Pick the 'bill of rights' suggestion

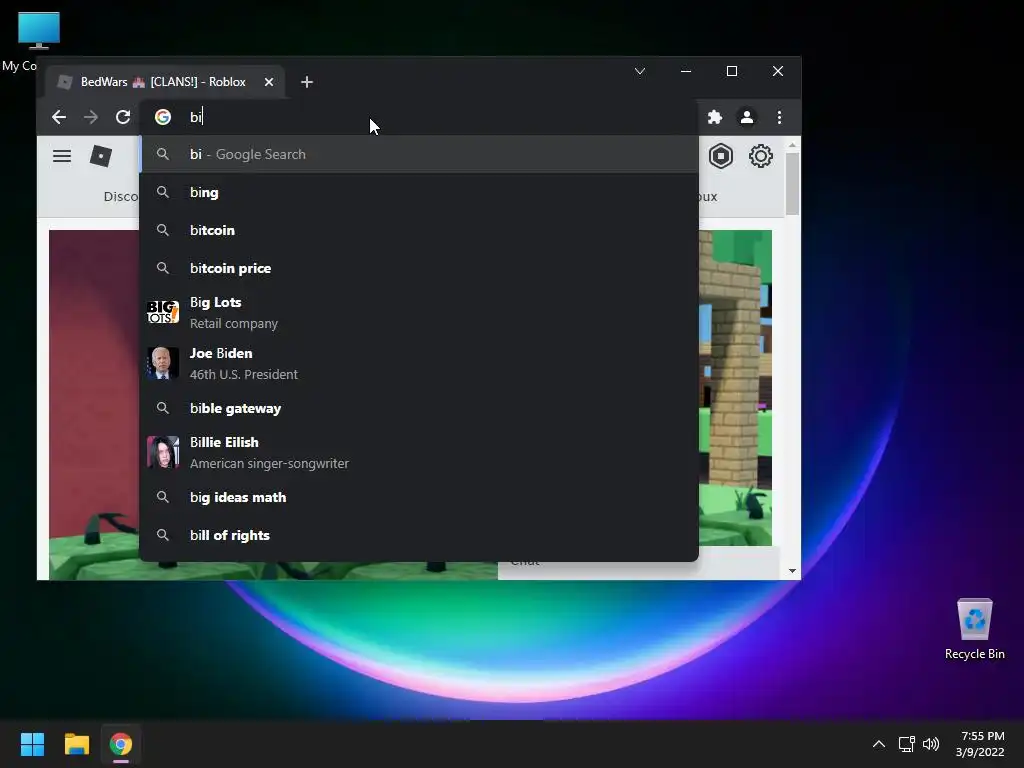[x=419, y=535]
